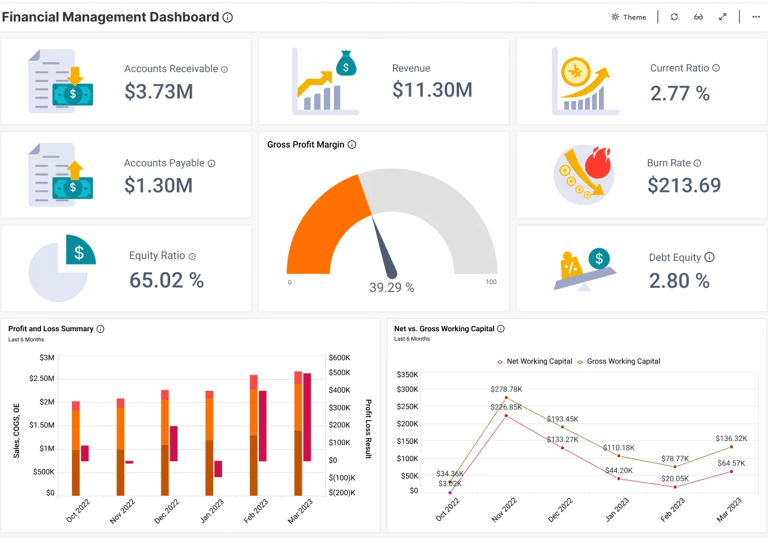Screen dimensions: 768x538
Task: Open the glasses view-mode icon
Action: coord(698,17)
